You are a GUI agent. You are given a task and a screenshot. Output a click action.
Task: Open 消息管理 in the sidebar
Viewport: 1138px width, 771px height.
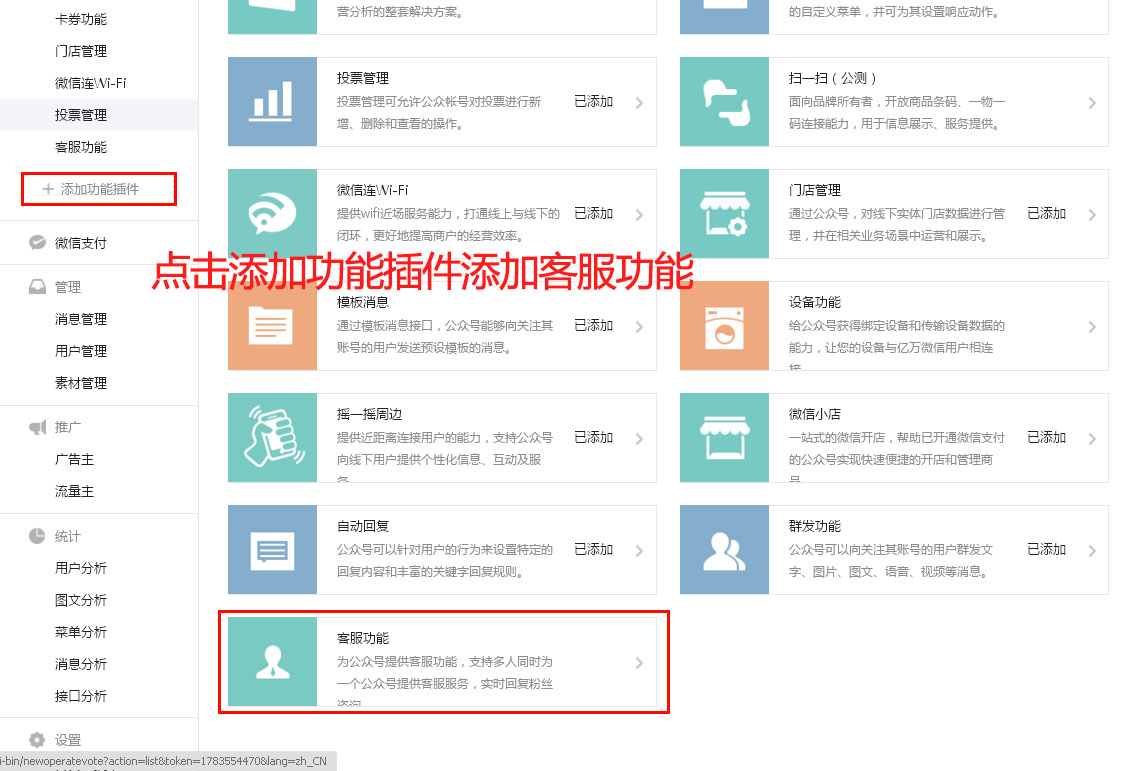tap(81, 319)
